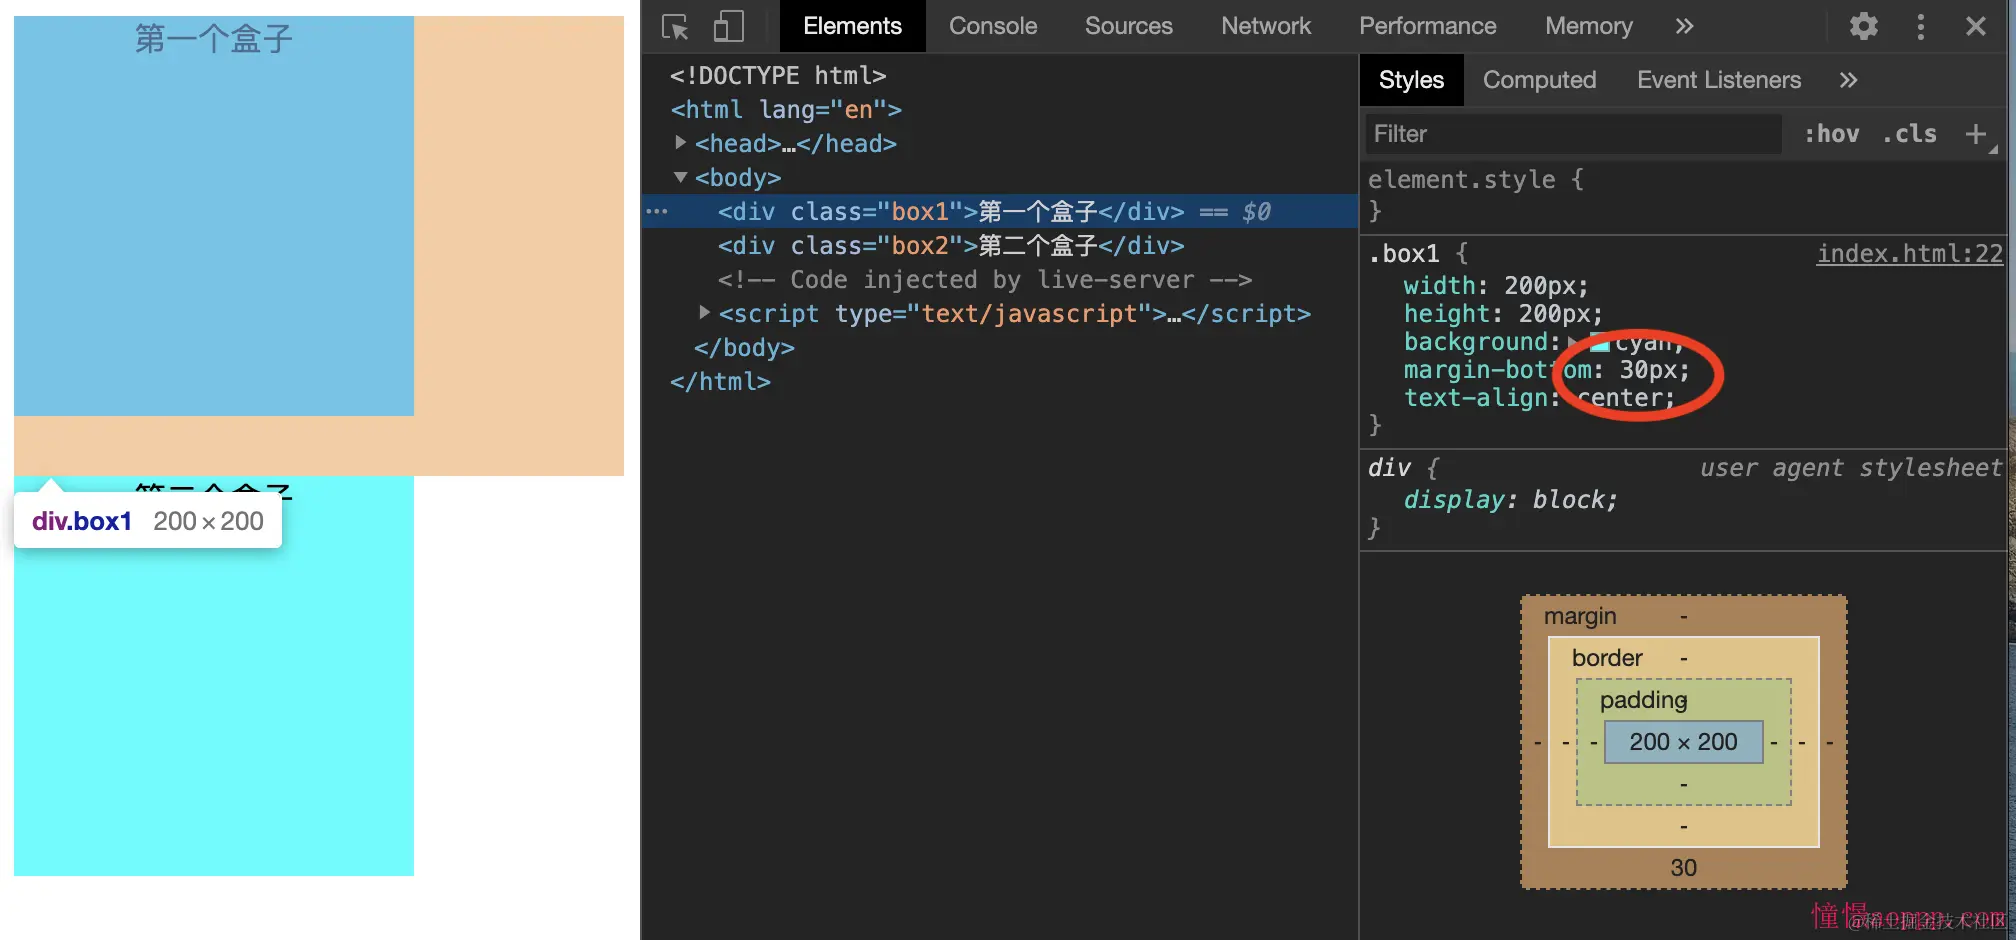Select the div box2 element row
Screen dimensions: 2016x940
click(x=1000, y=245)
